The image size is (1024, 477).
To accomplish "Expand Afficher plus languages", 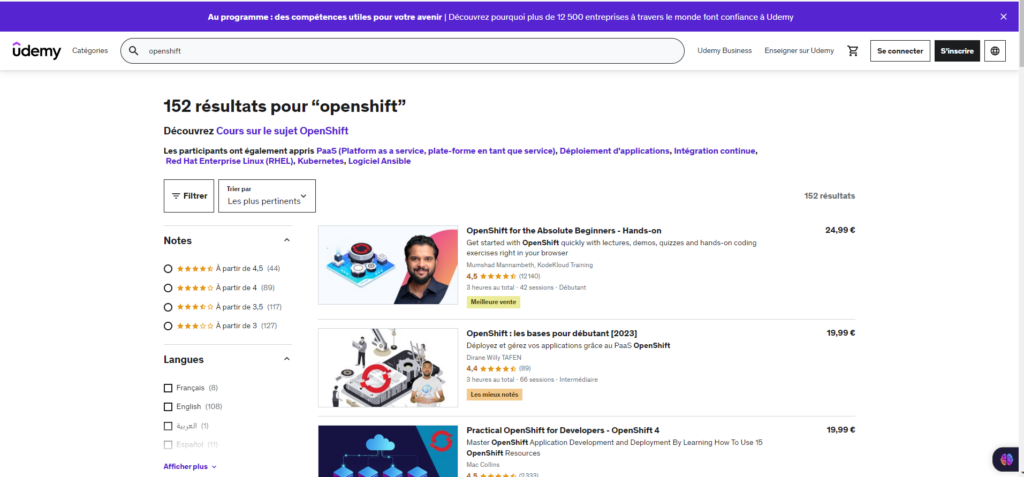I will (190, 467).
